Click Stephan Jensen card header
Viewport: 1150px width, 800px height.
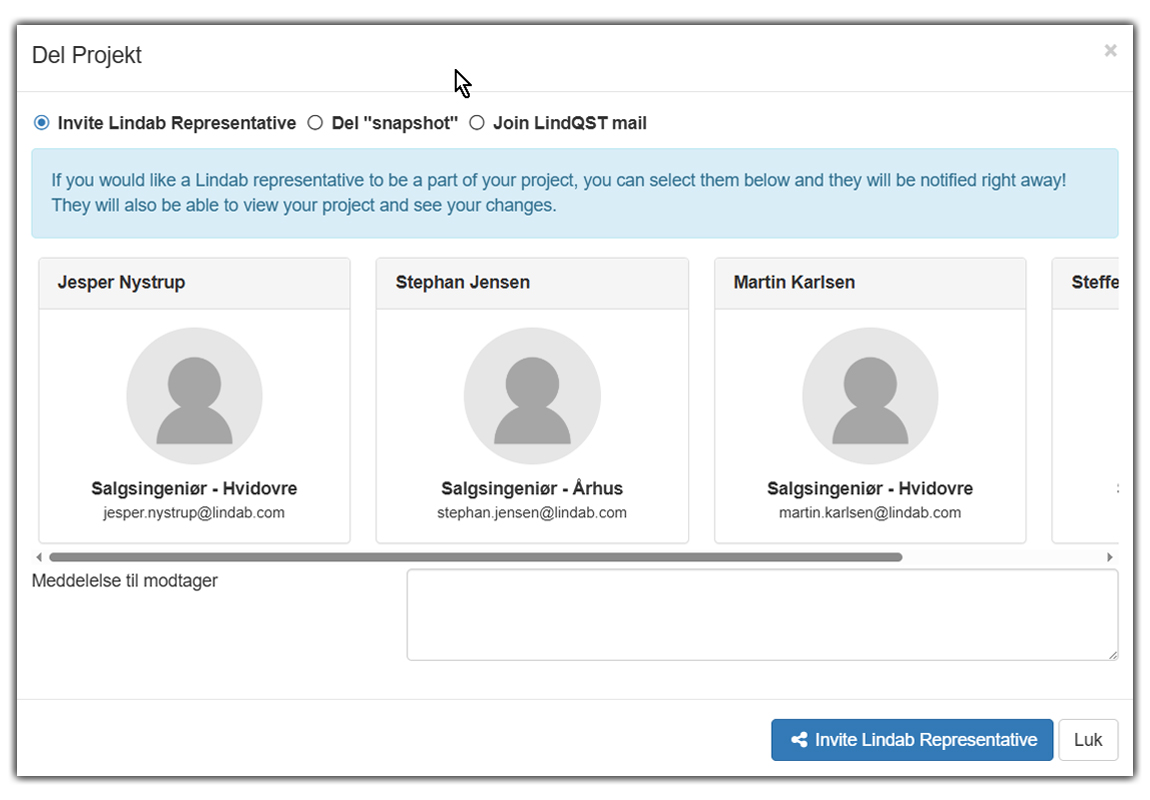point(532,283)
